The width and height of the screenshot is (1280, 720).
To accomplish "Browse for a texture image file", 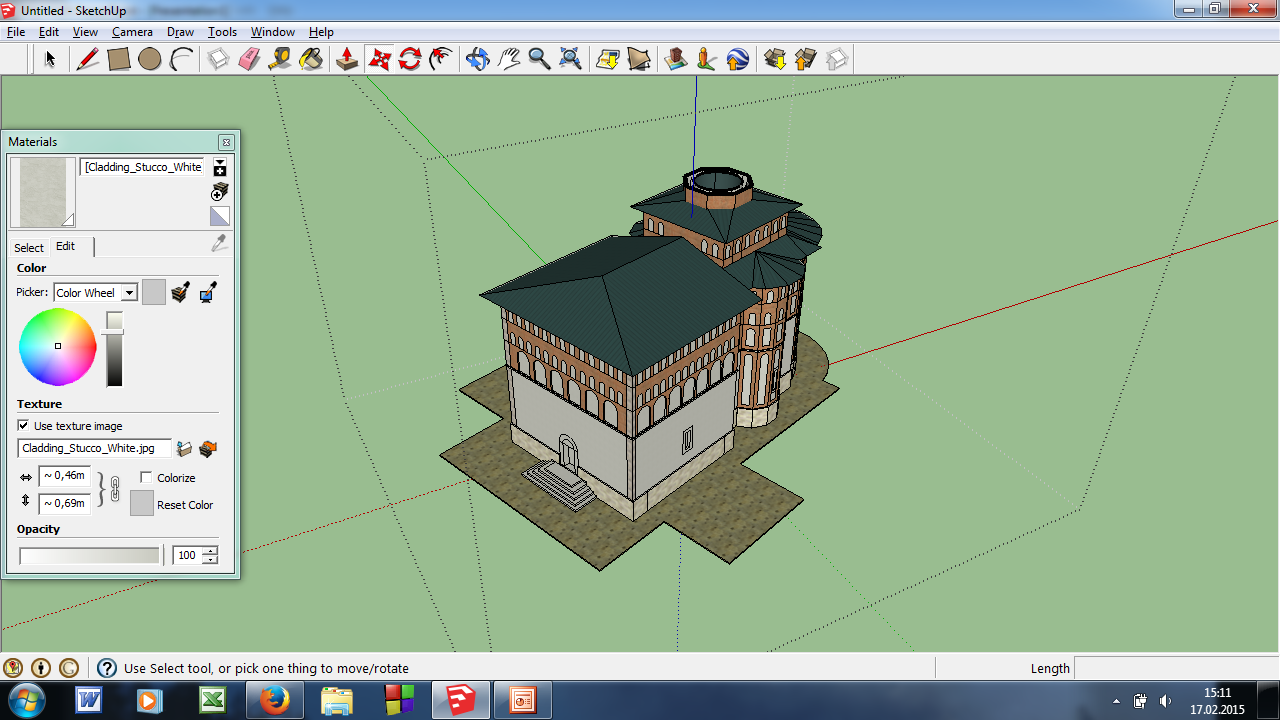I will click(184, 449).
